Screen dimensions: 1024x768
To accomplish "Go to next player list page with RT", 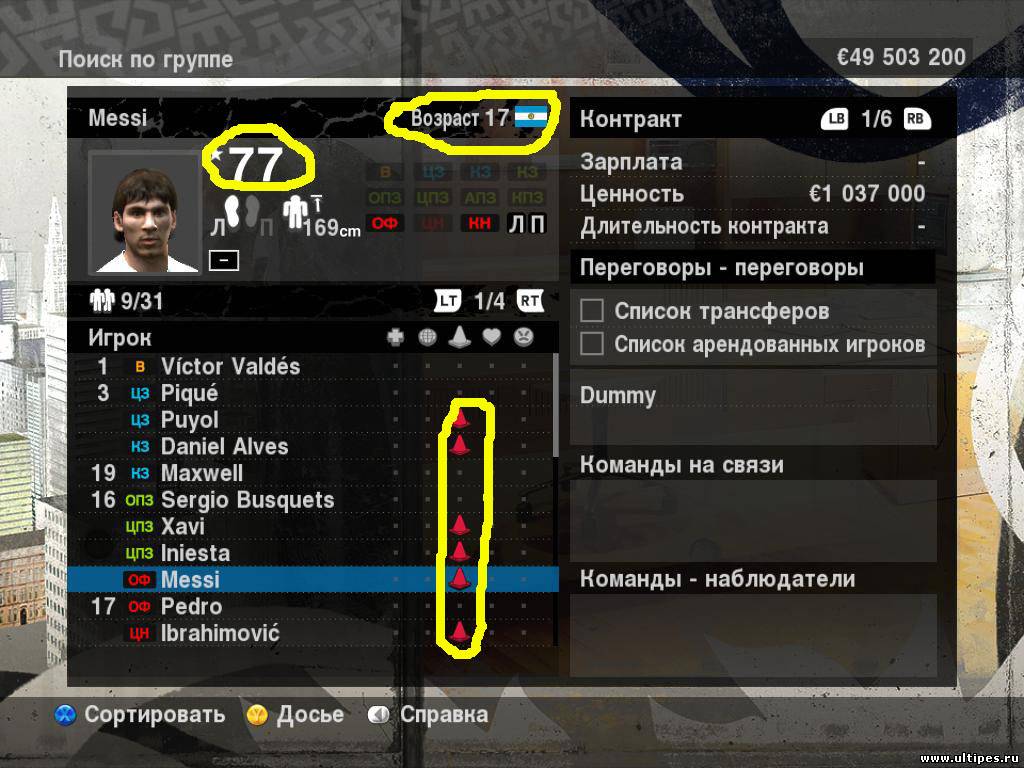I will coord(530,300).
